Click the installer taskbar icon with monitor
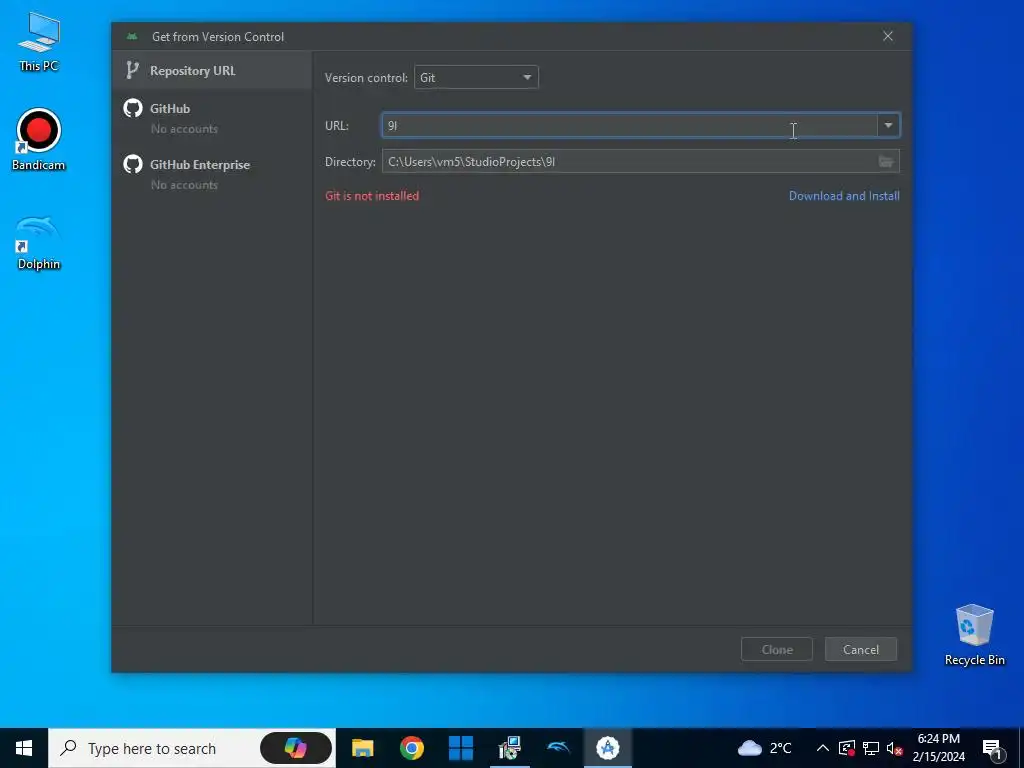This screenshot has width=1024, height=768. coord(509,748)
